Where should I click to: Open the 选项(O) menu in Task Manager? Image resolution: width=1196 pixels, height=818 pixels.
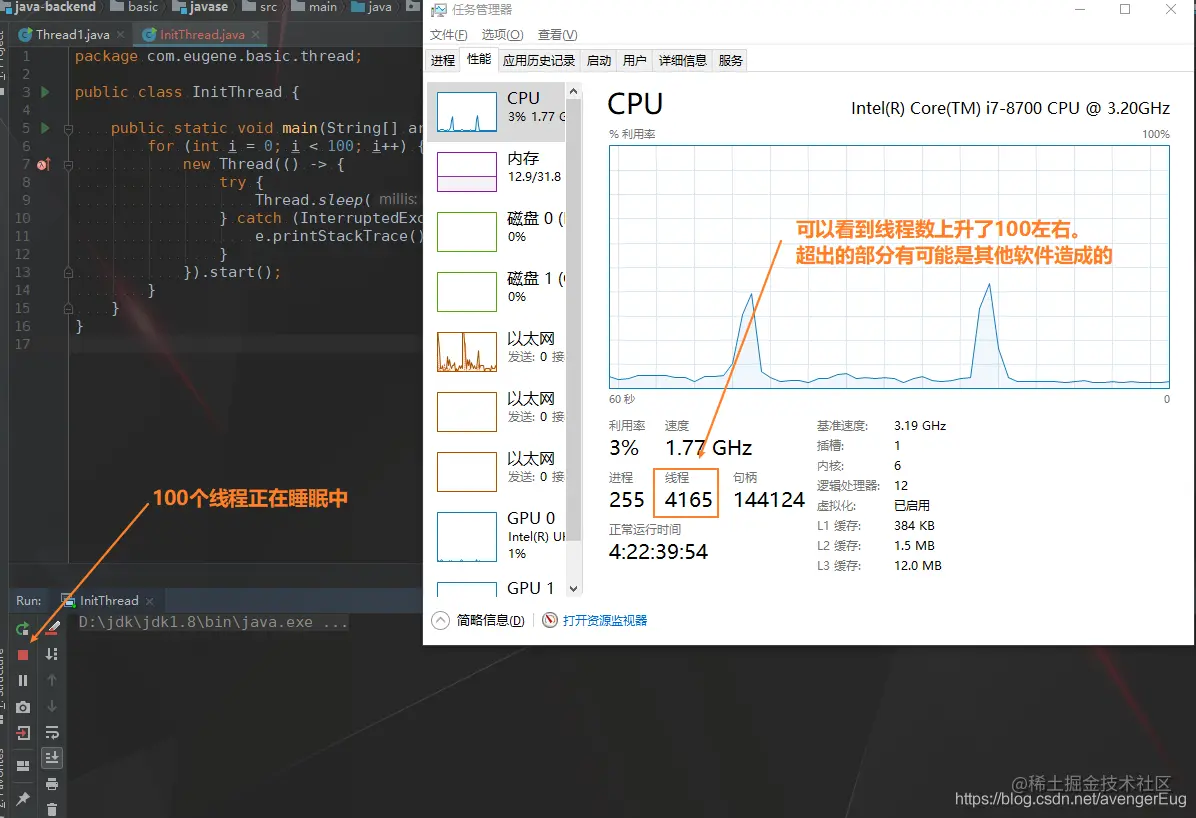pyautogui.click(x=503, y=35)
